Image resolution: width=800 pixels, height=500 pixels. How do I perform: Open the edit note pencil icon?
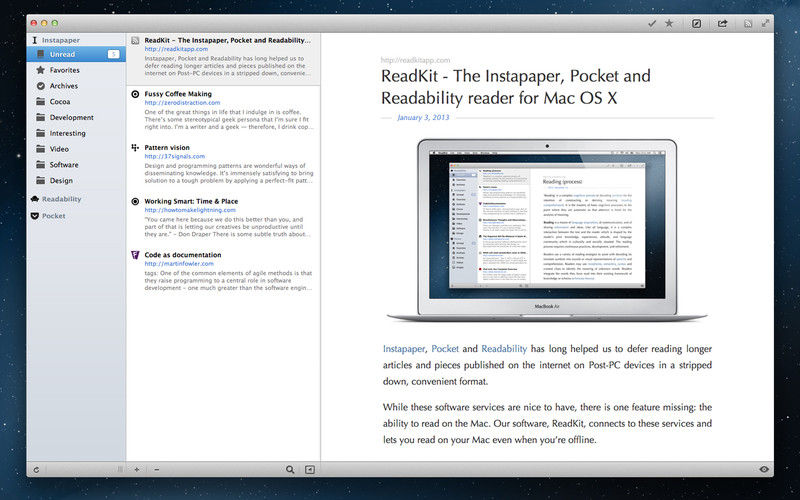pos(696,23)
